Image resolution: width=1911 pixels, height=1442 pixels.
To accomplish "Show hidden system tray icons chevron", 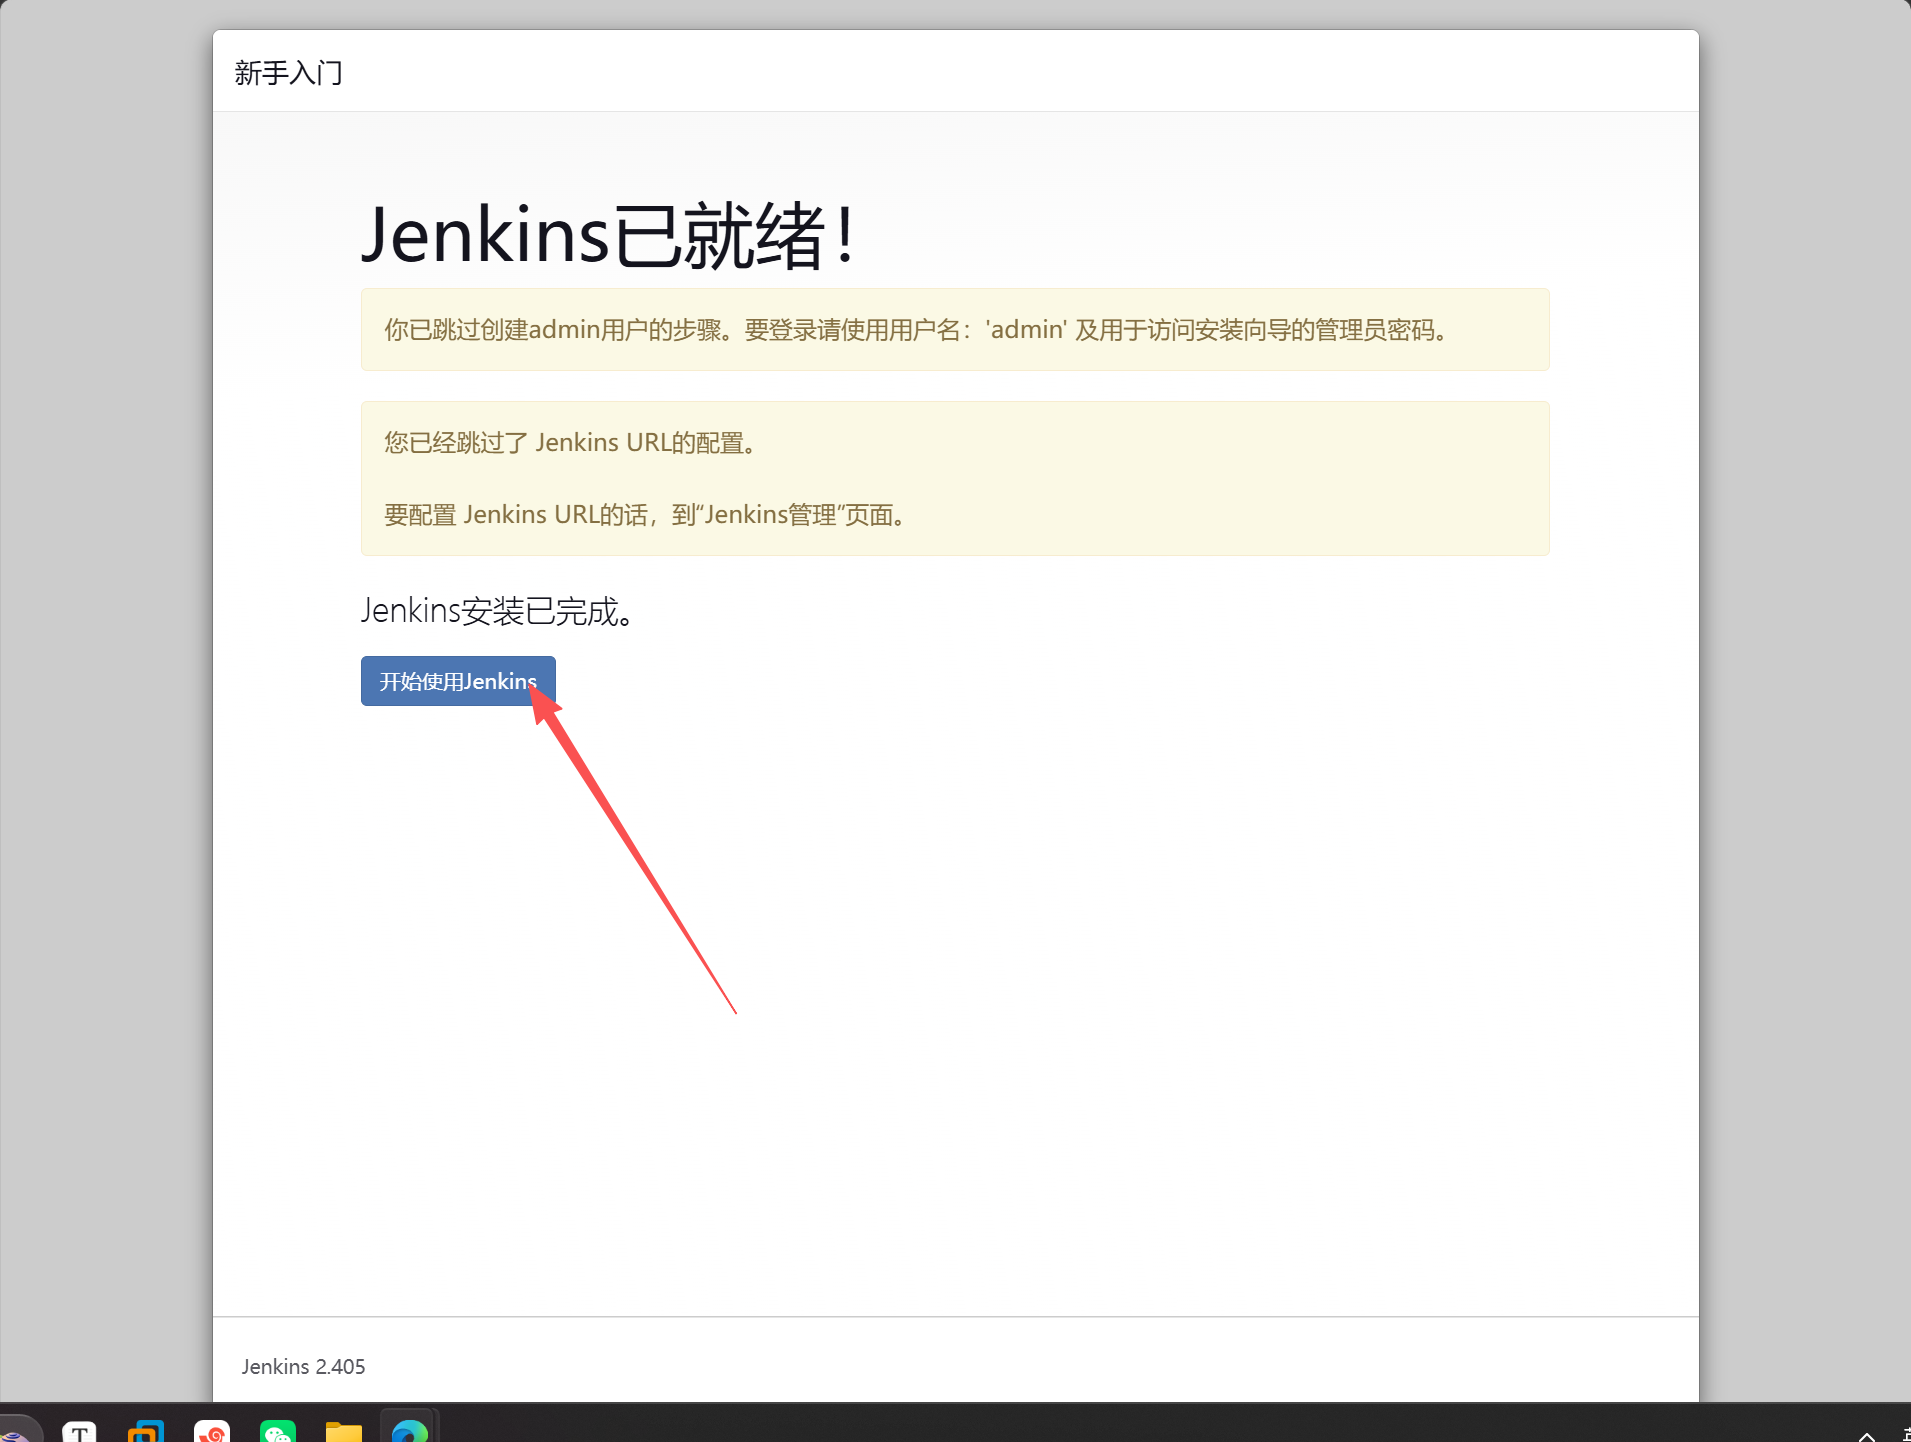I will pos(1866,1435).
